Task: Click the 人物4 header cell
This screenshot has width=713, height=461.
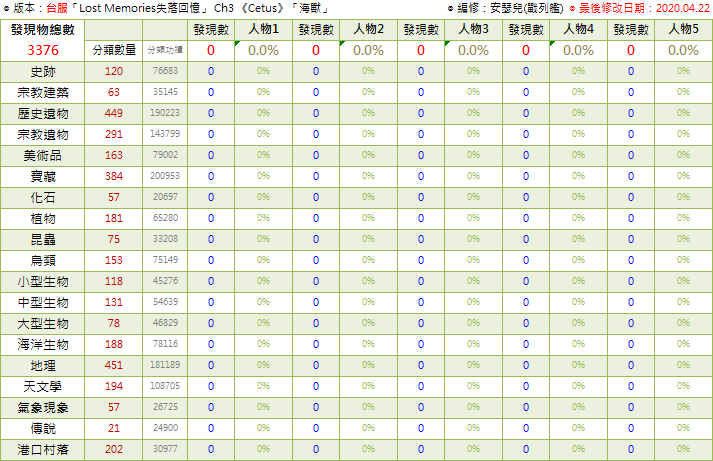Action: click(578, 30)
